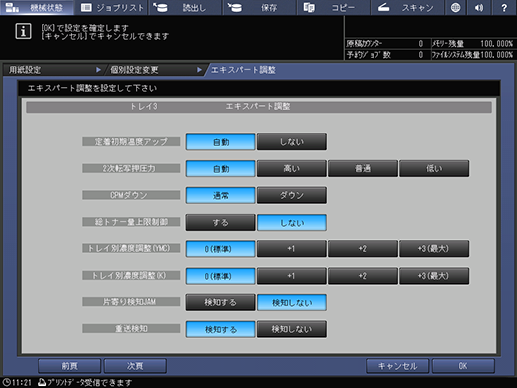
Task: Set 定着初期温度アップ to 自動
Action: pos(221,142)
